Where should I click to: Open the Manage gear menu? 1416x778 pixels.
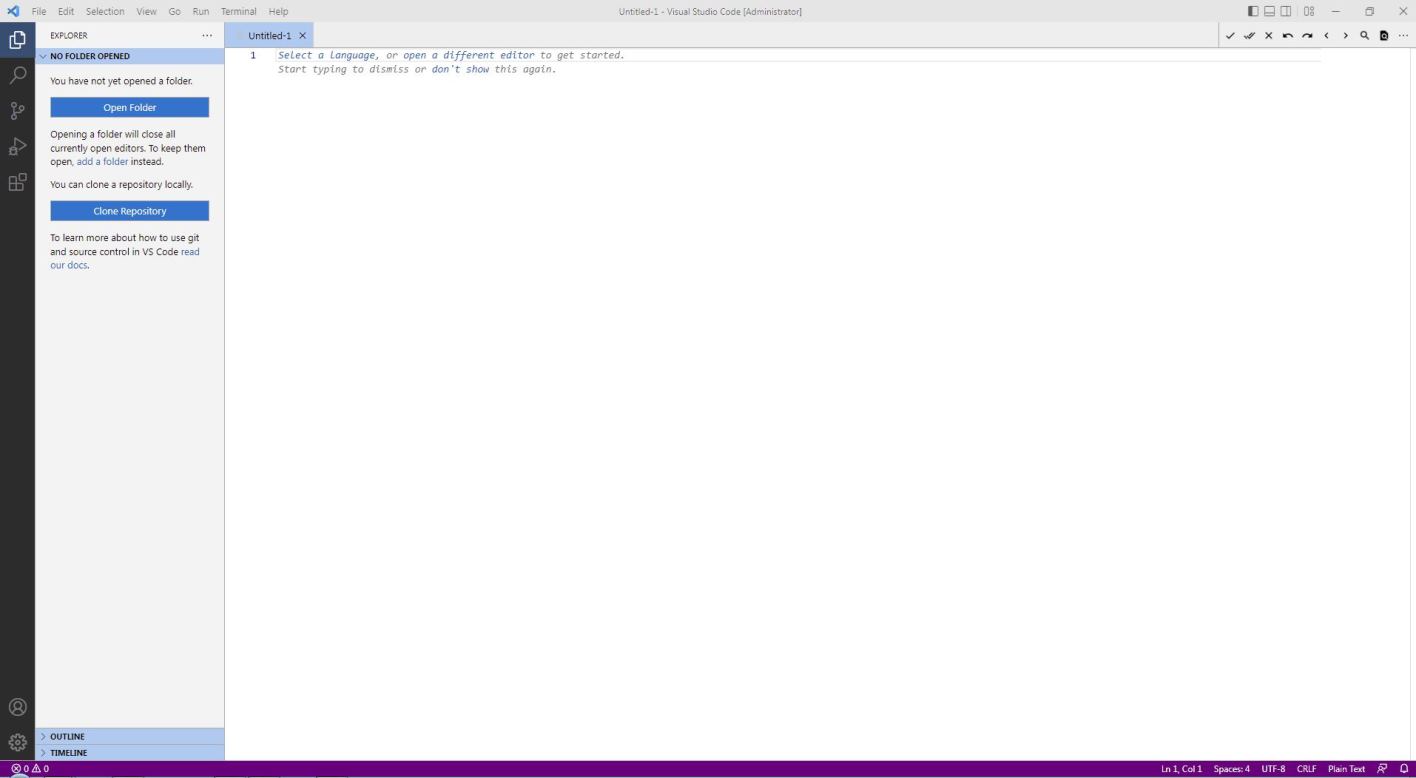[x=17, y=743]
